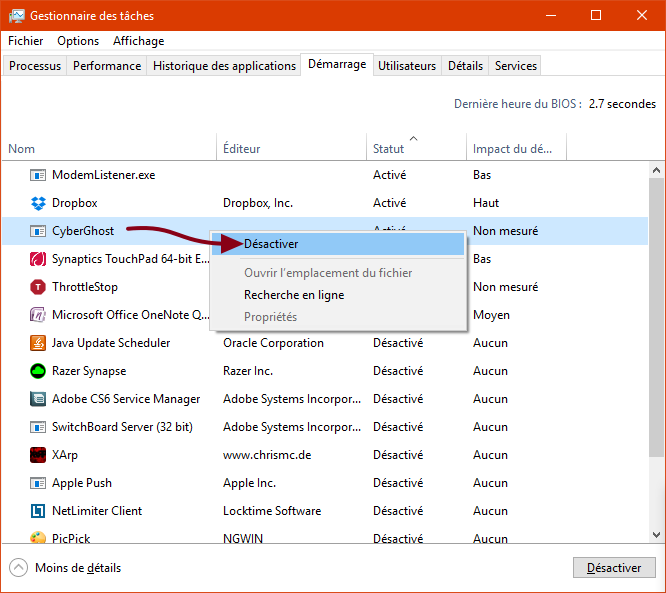The image size is (666, 593).
Task: Sort by the Statut column header
Action: click(417, 149)
